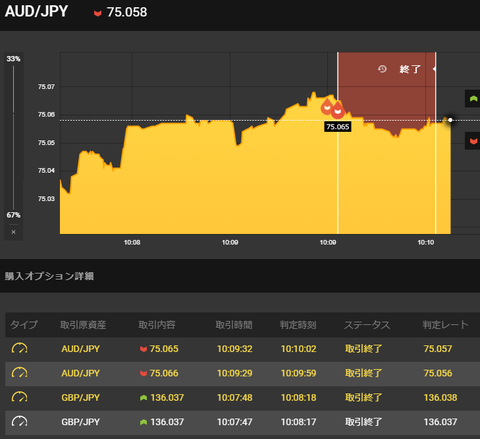This screenshot has height=439, width=480.
Task: Click the 判定レート column header
Action: (445, 325)
